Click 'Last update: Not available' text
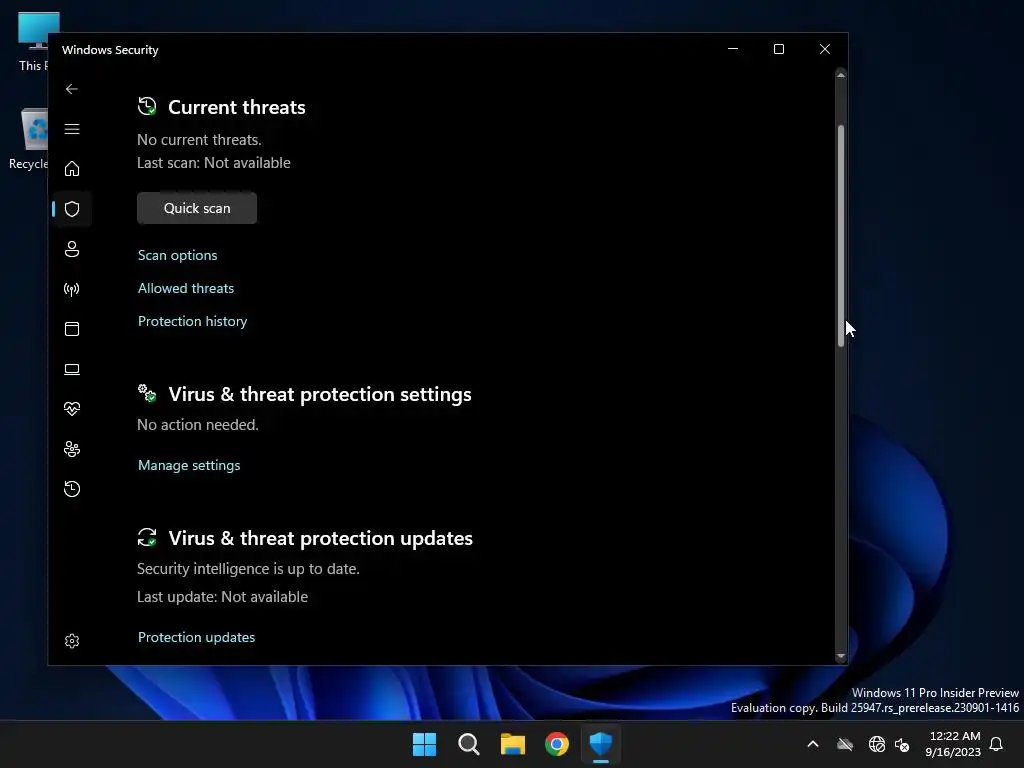Viewport: 1024px width, 768px height. 223,597
